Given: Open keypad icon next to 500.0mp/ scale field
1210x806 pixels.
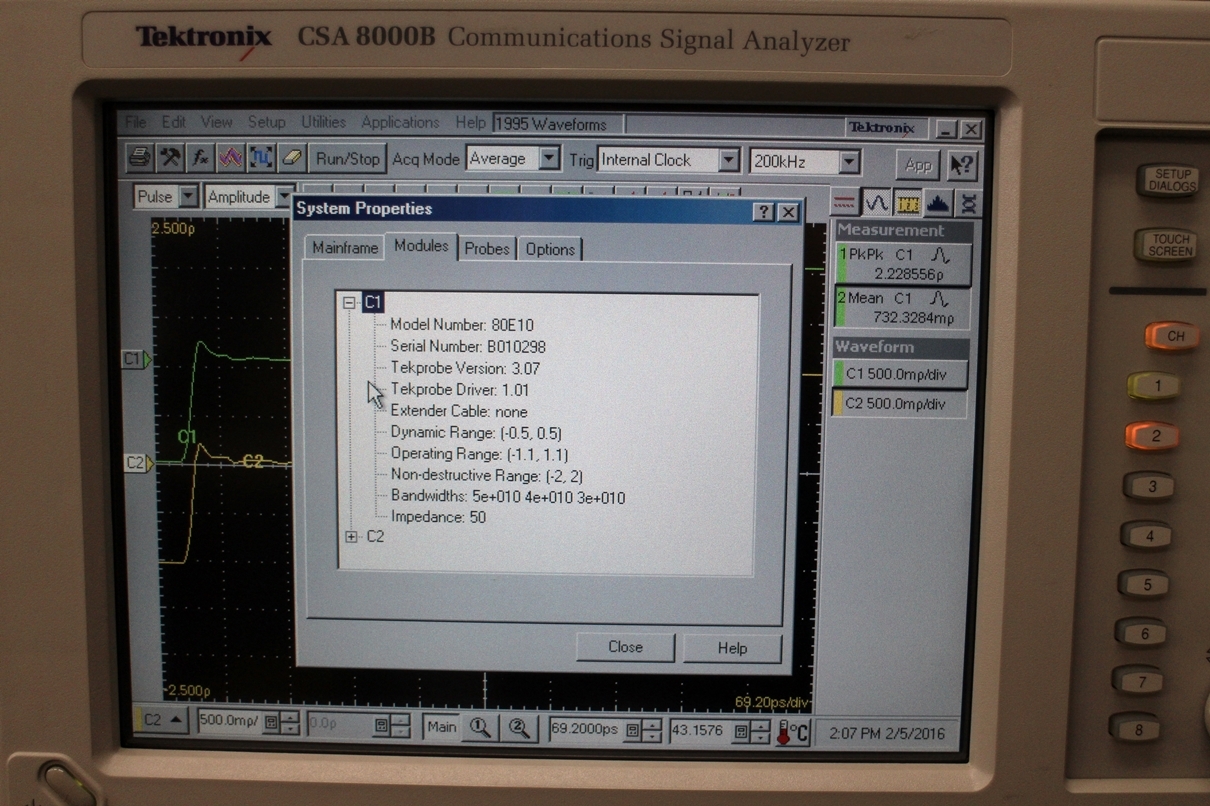Looking at the screenshot, I should click(270, 723).
